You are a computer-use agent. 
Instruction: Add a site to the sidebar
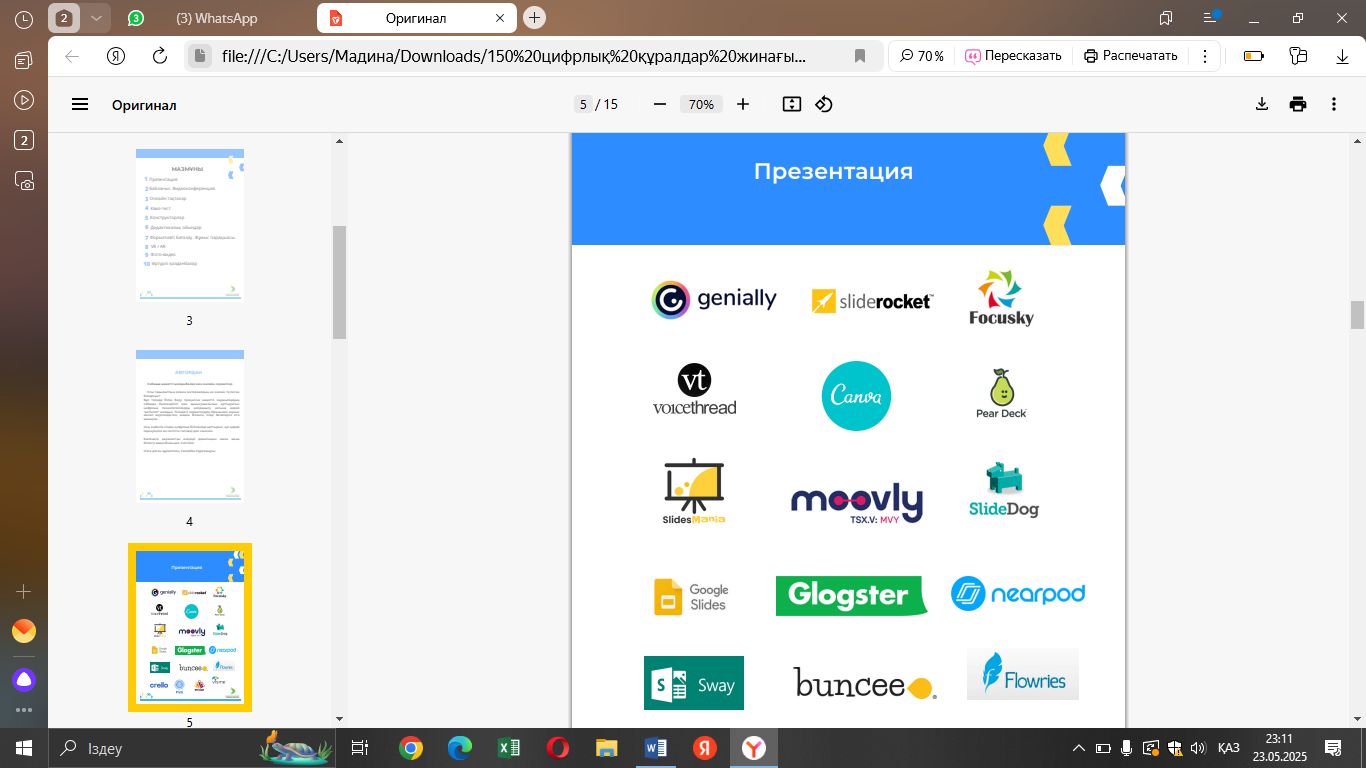click(x=24, y=591)
